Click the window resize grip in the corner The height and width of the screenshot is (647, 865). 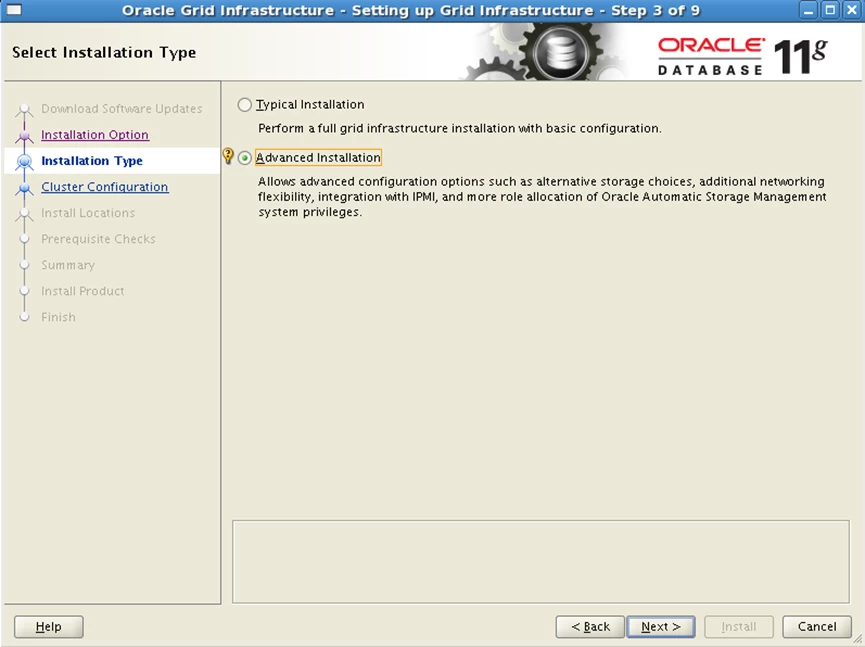857,639
